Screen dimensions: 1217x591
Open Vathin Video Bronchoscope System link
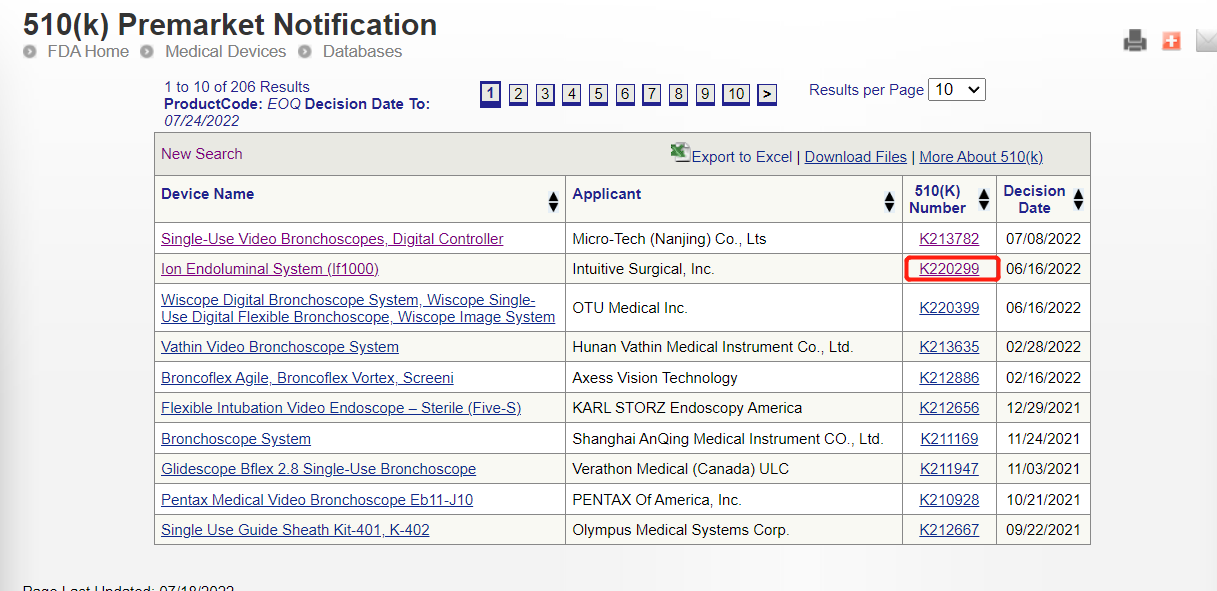point(280,347)
